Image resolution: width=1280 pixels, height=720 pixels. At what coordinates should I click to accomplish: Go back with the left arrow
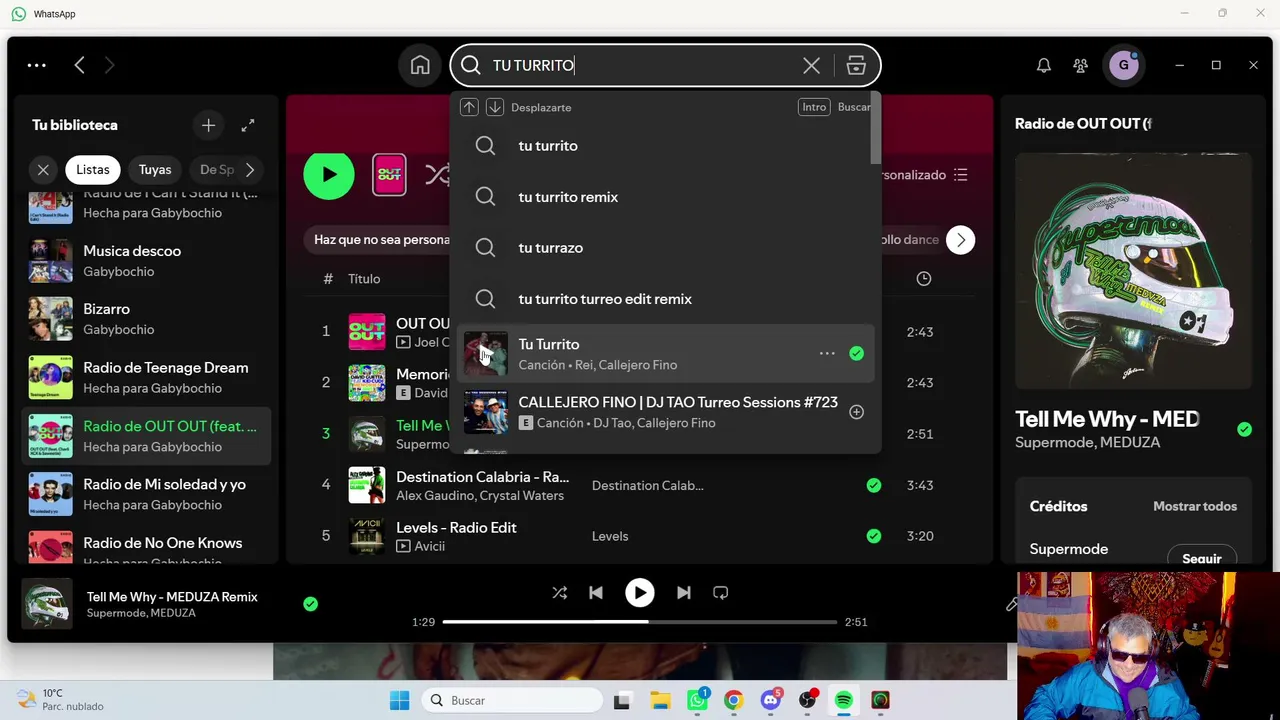click(79, 65)
